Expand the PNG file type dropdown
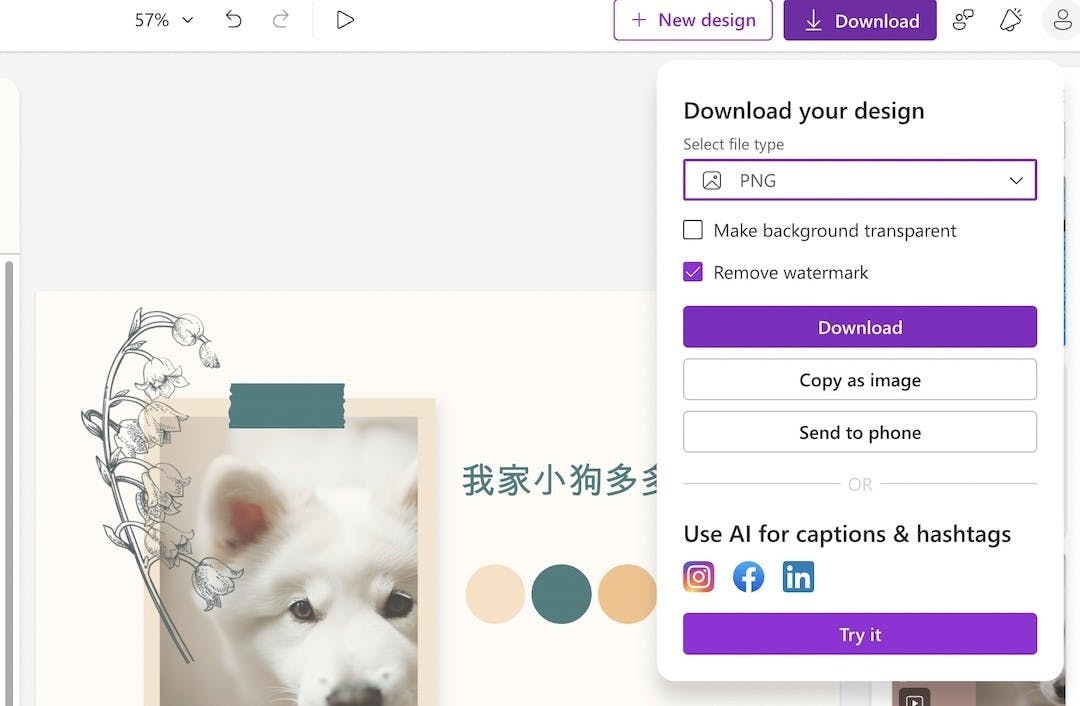Viewport: 1080px width, 706px height. point(860,181)
